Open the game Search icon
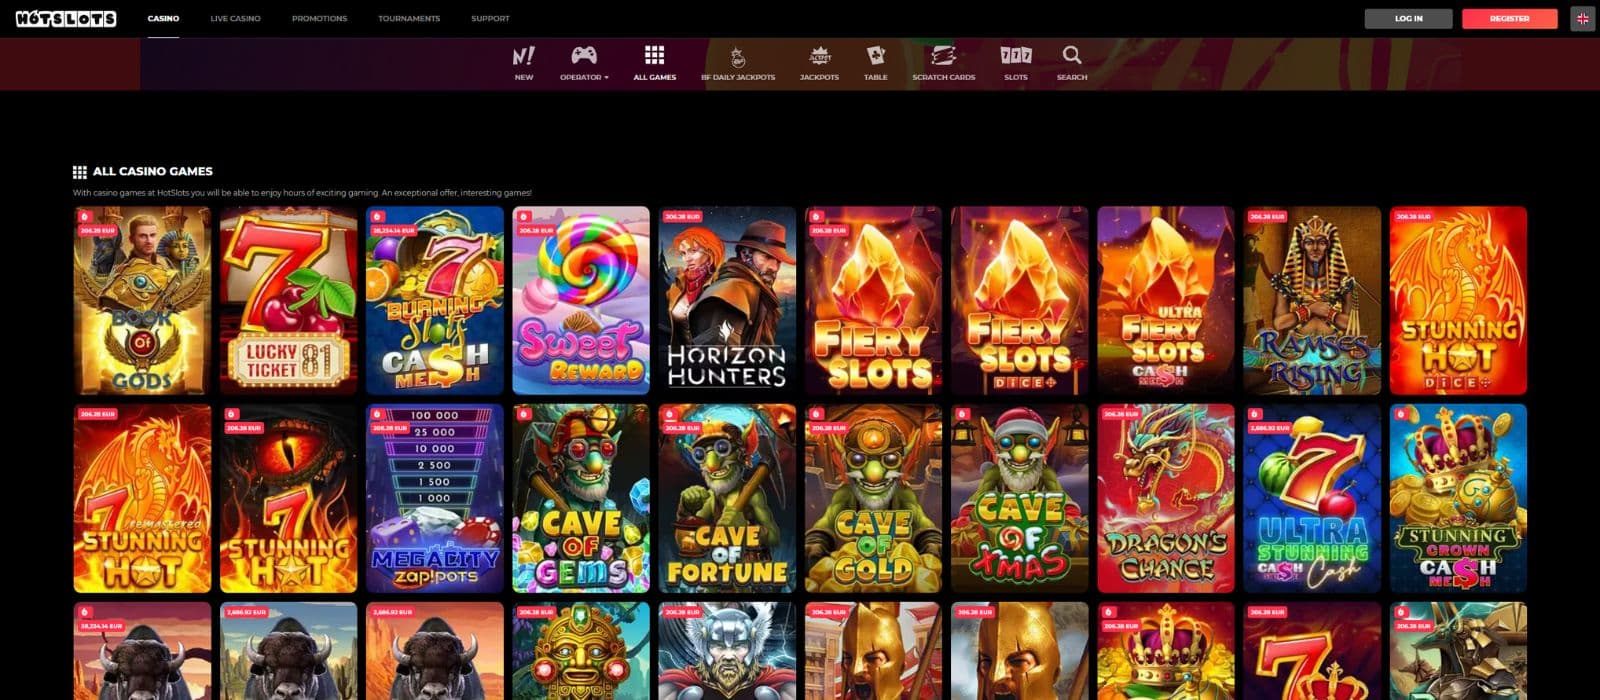This screenshot has width=1600, height=700. (1072, 62)
